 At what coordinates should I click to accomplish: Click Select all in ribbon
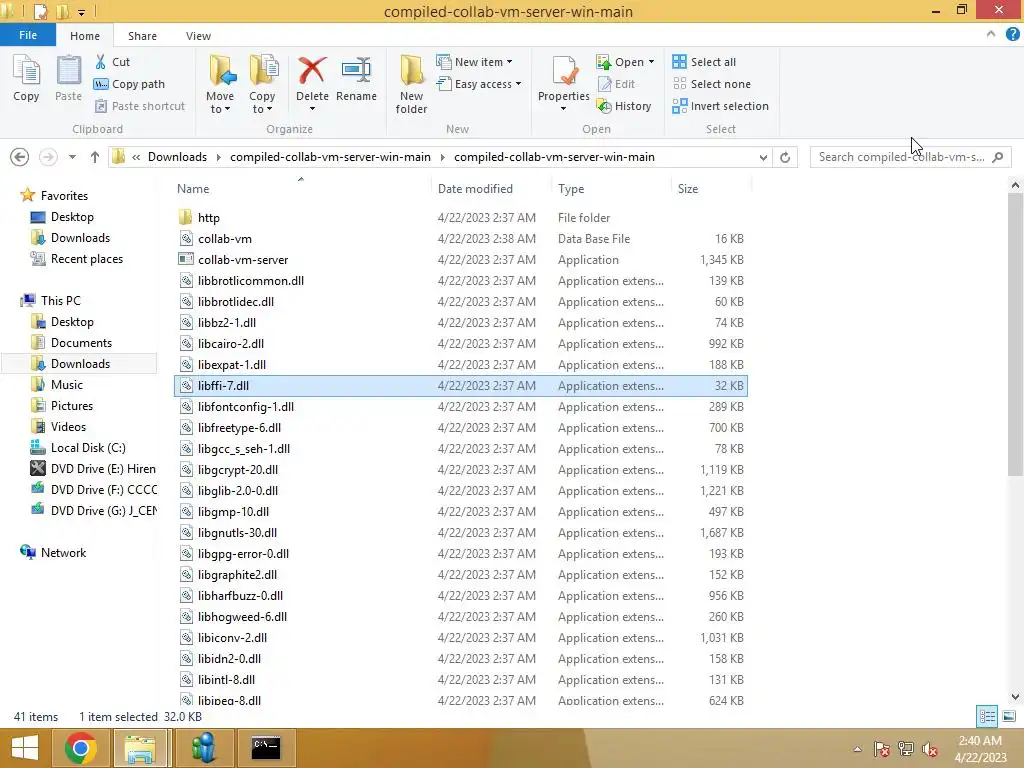click(x=705, y=62)
